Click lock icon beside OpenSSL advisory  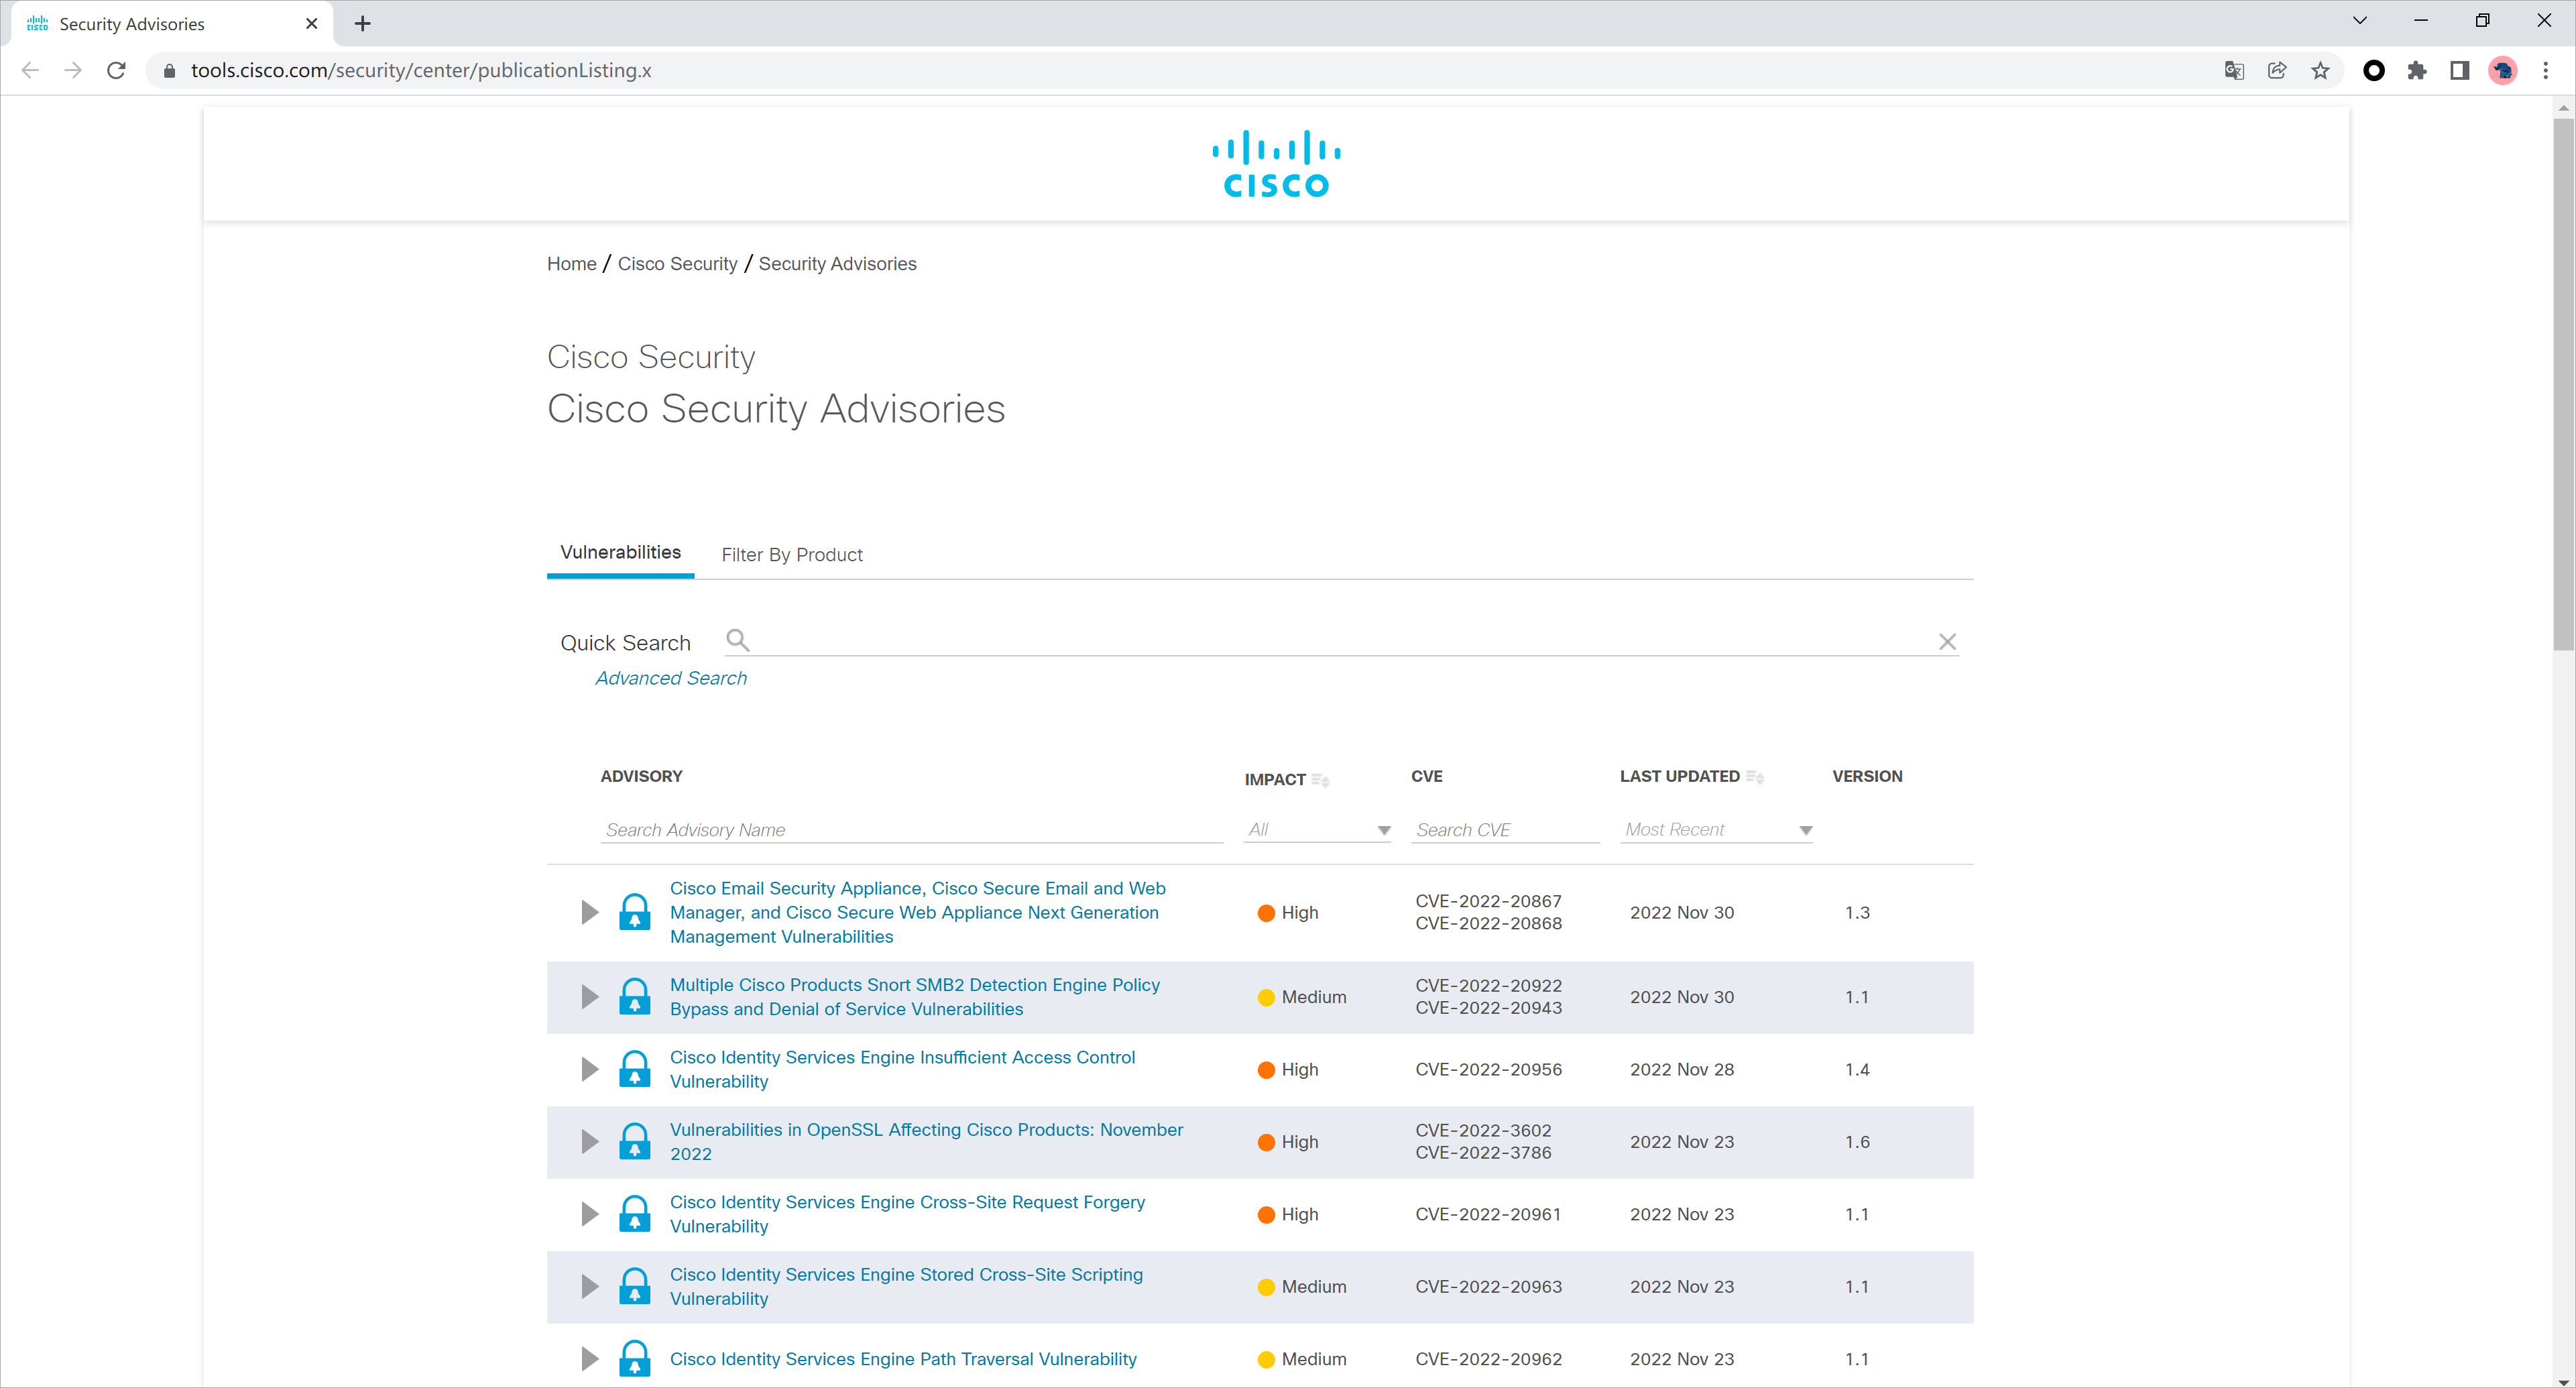coord(634,1141)
